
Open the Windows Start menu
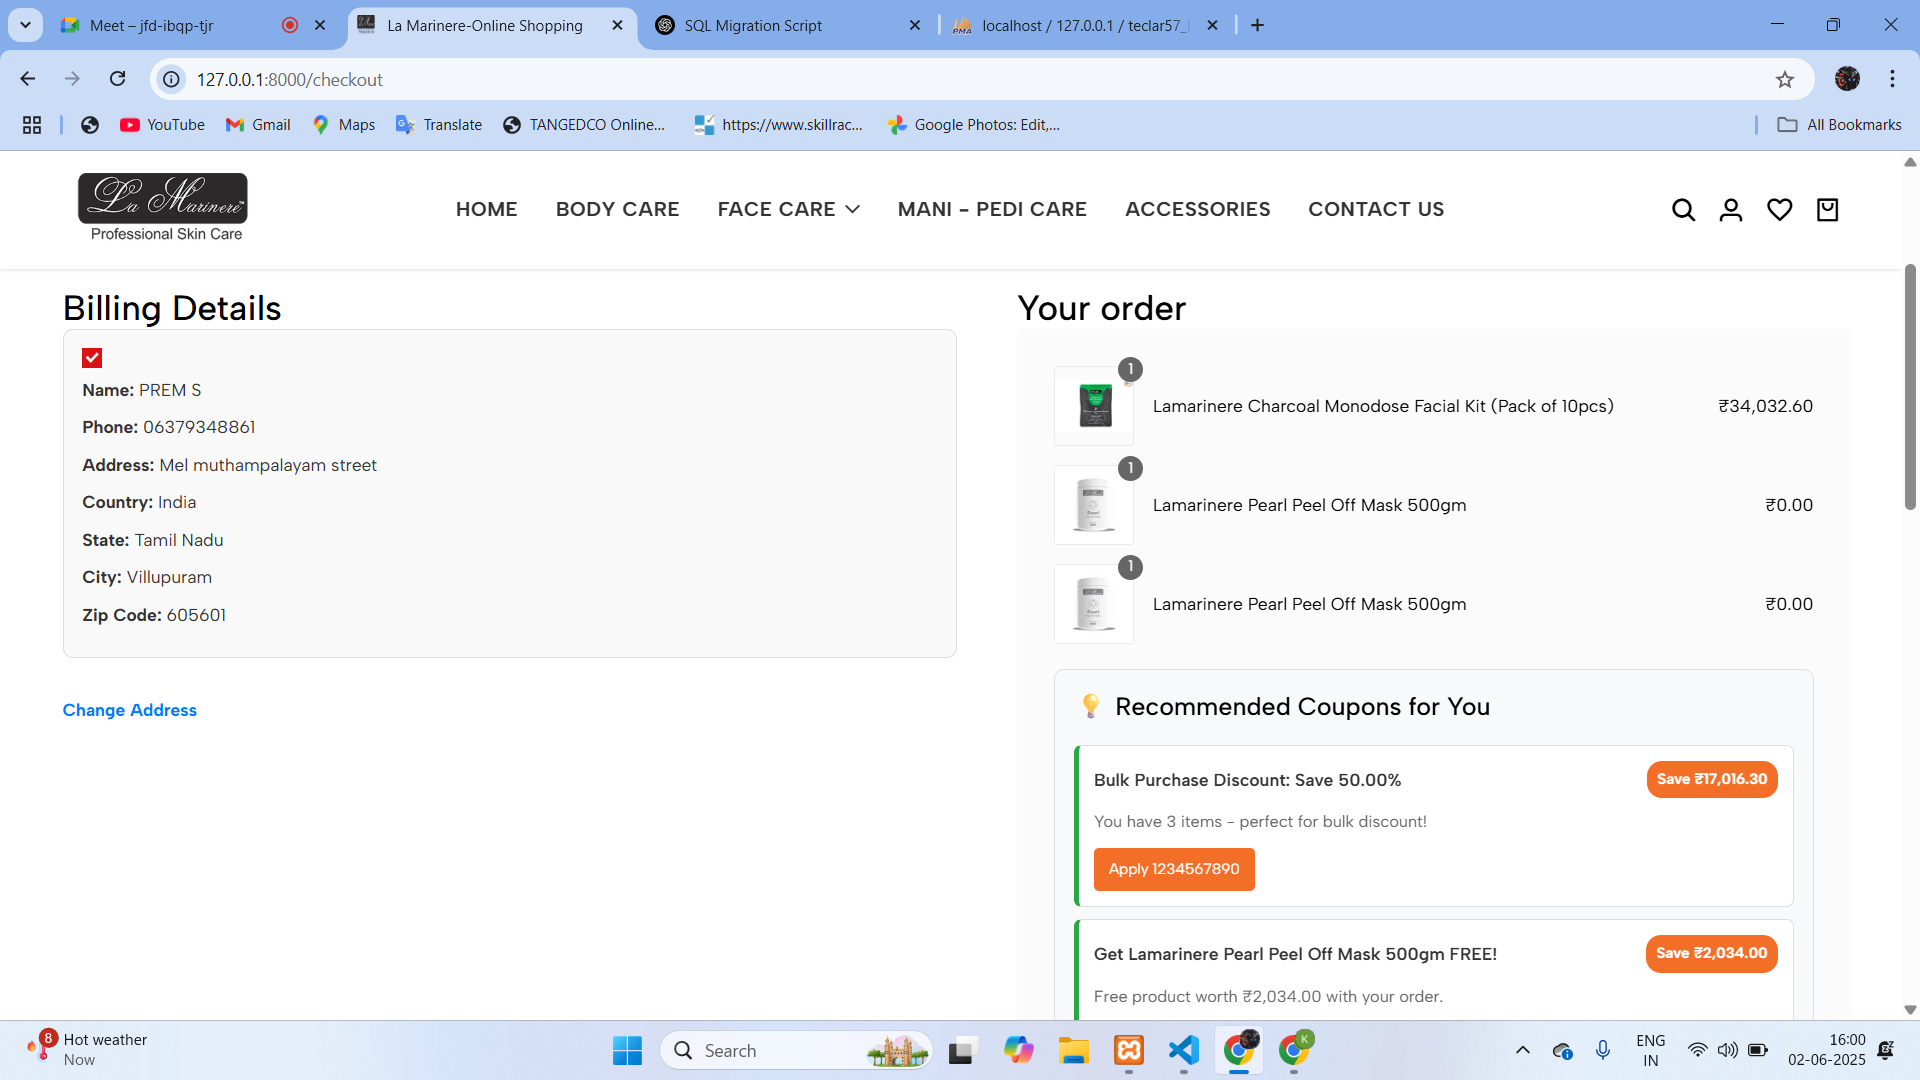coord(627,1050)
